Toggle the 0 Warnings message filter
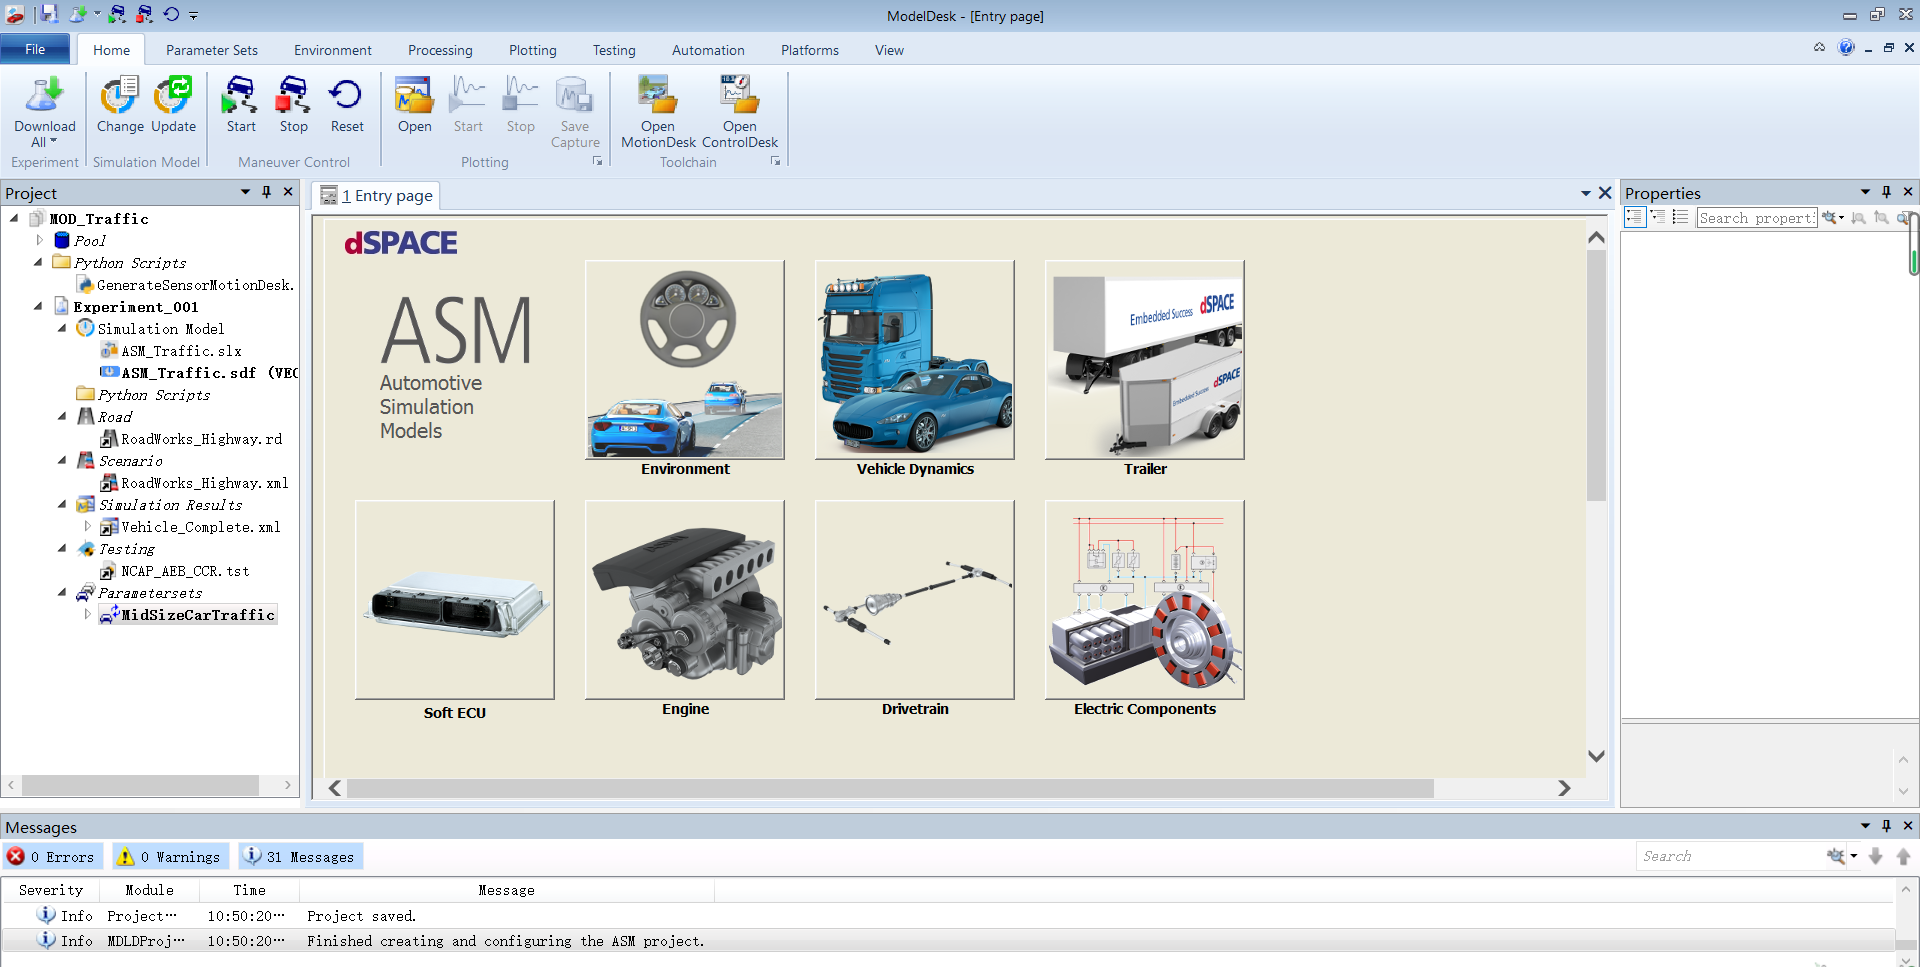This screenshot has width=1920, height=967. tap(169, 857)
